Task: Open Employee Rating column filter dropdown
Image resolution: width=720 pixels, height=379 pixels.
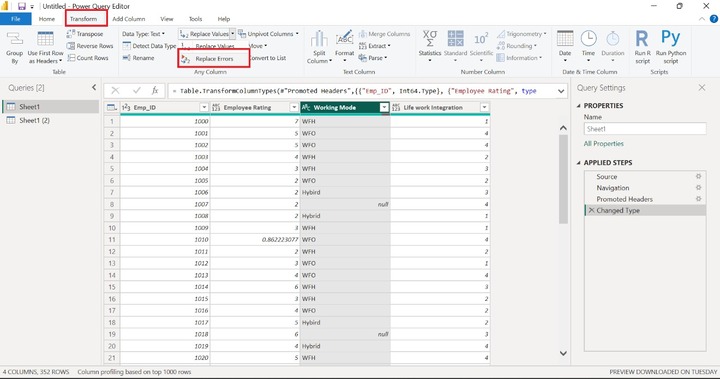Action: [x=294, y=107]
